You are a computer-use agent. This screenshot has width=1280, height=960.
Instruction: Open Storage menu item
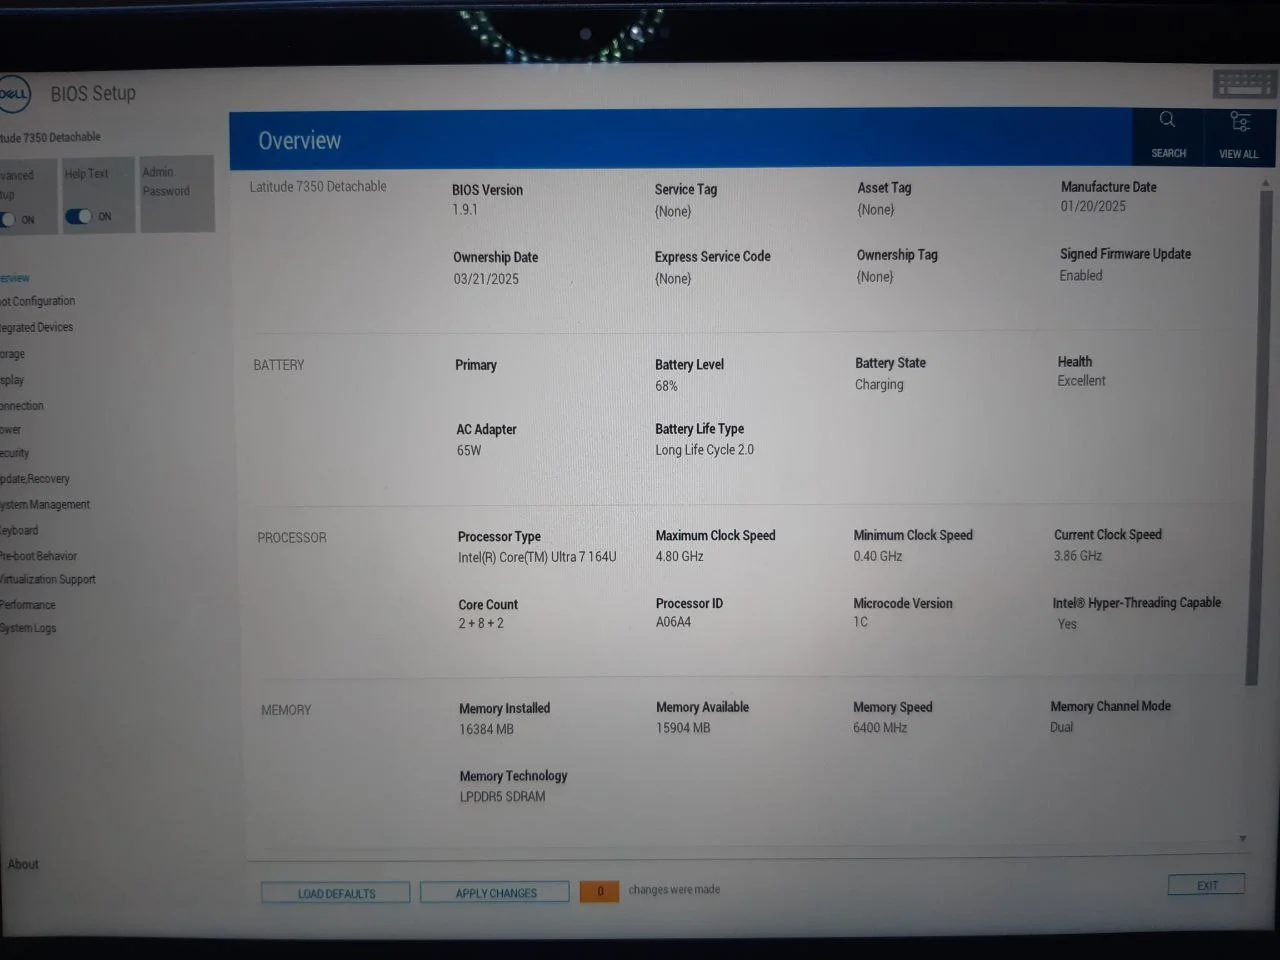[13, 354]
